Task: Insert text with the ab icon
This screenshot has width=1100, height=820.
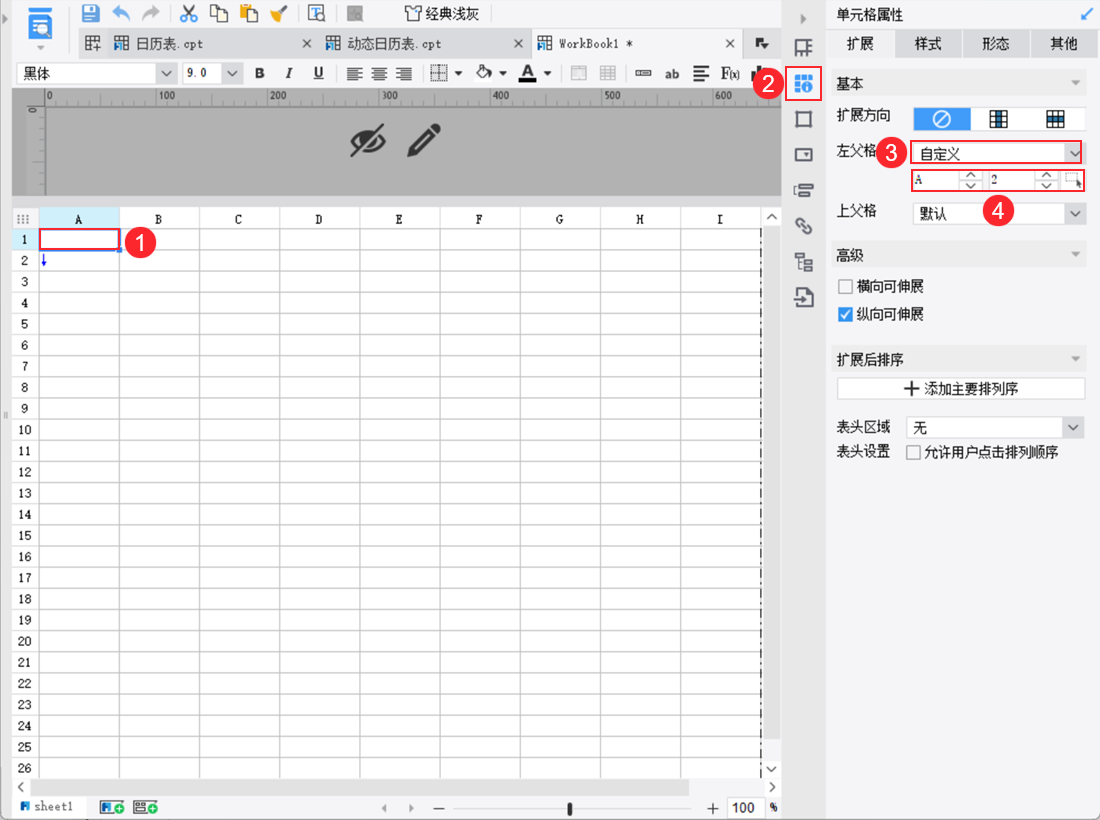Action: [x=671, y=74]
